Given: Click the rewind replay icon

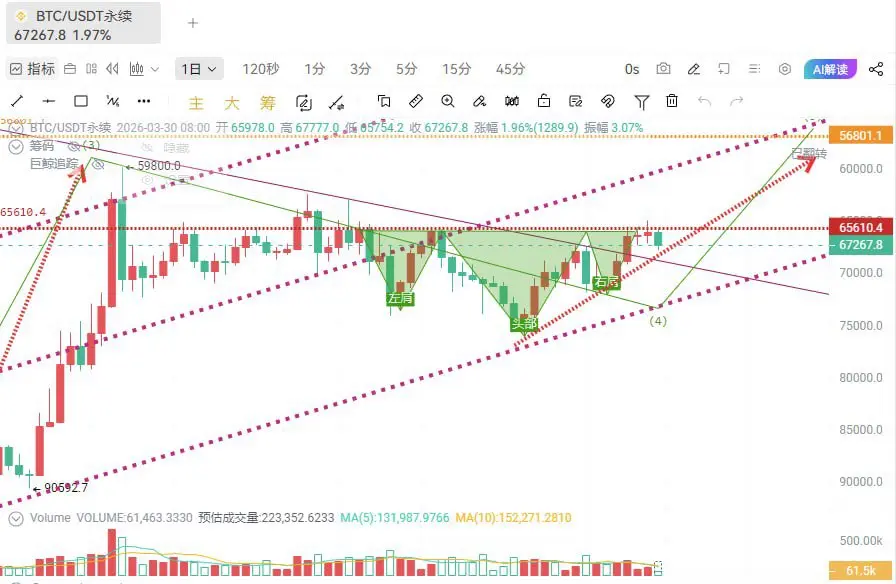Looking at the screenshot, I should [113, 69].
